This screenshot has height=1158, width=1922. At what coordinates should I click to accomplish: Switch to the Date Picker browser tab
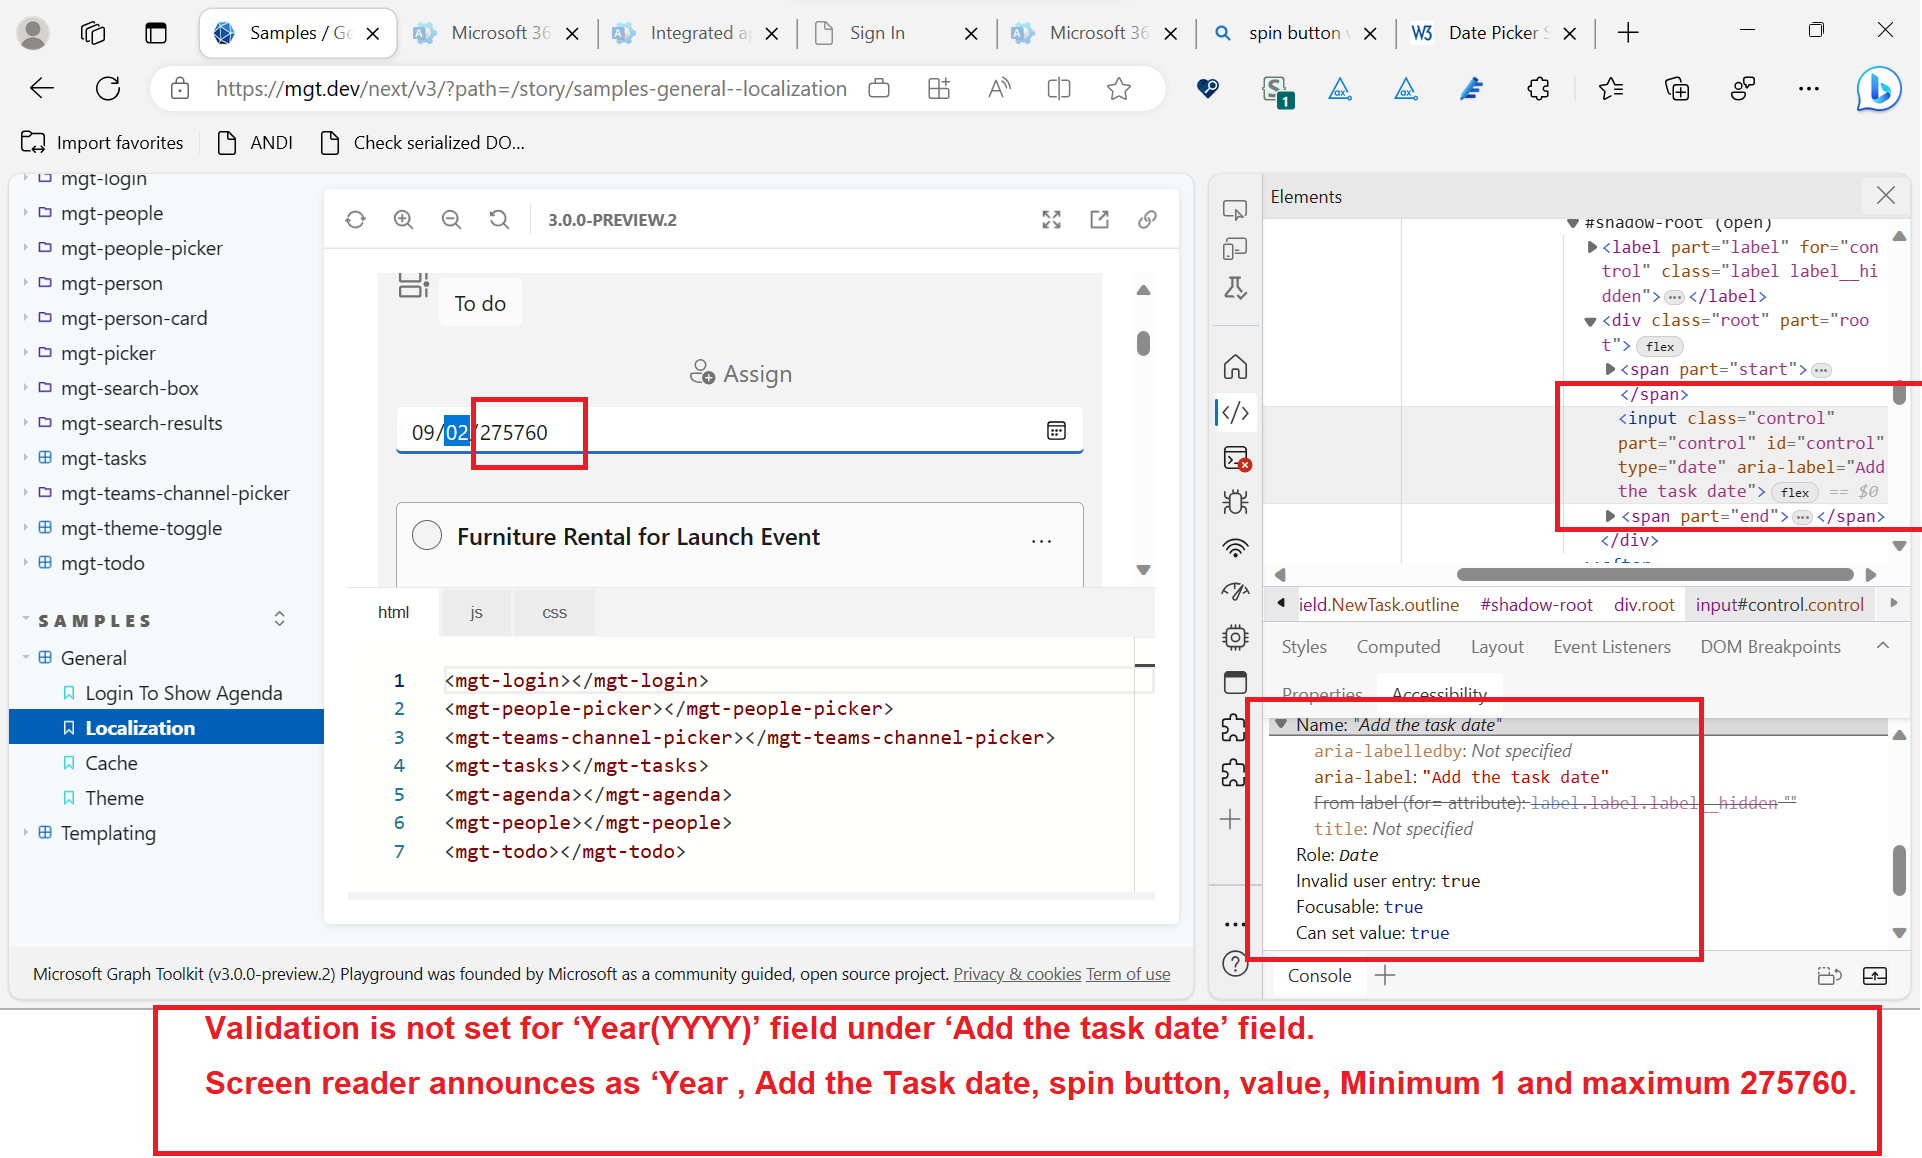click(1490, 33)
